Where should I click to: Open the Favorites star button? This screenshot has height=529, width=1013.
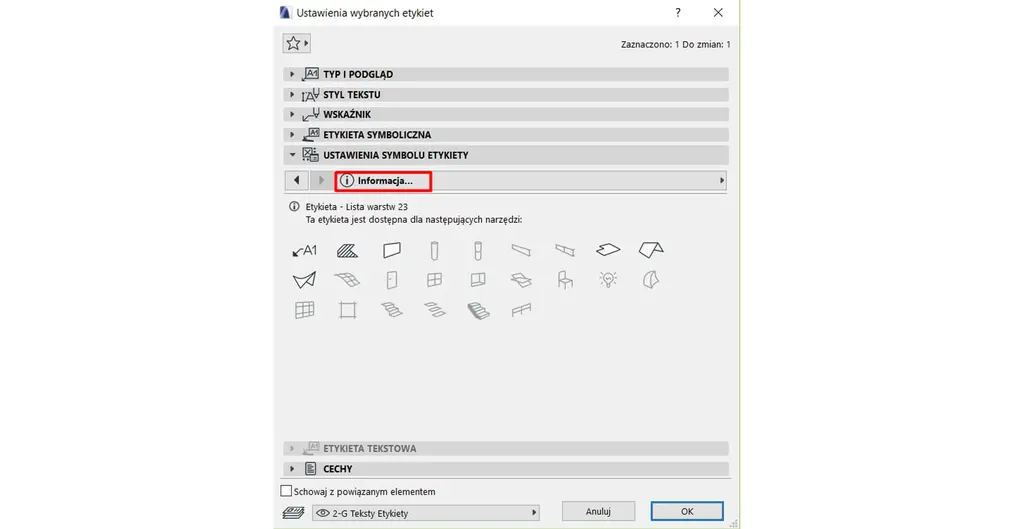(x=297, y=43)
